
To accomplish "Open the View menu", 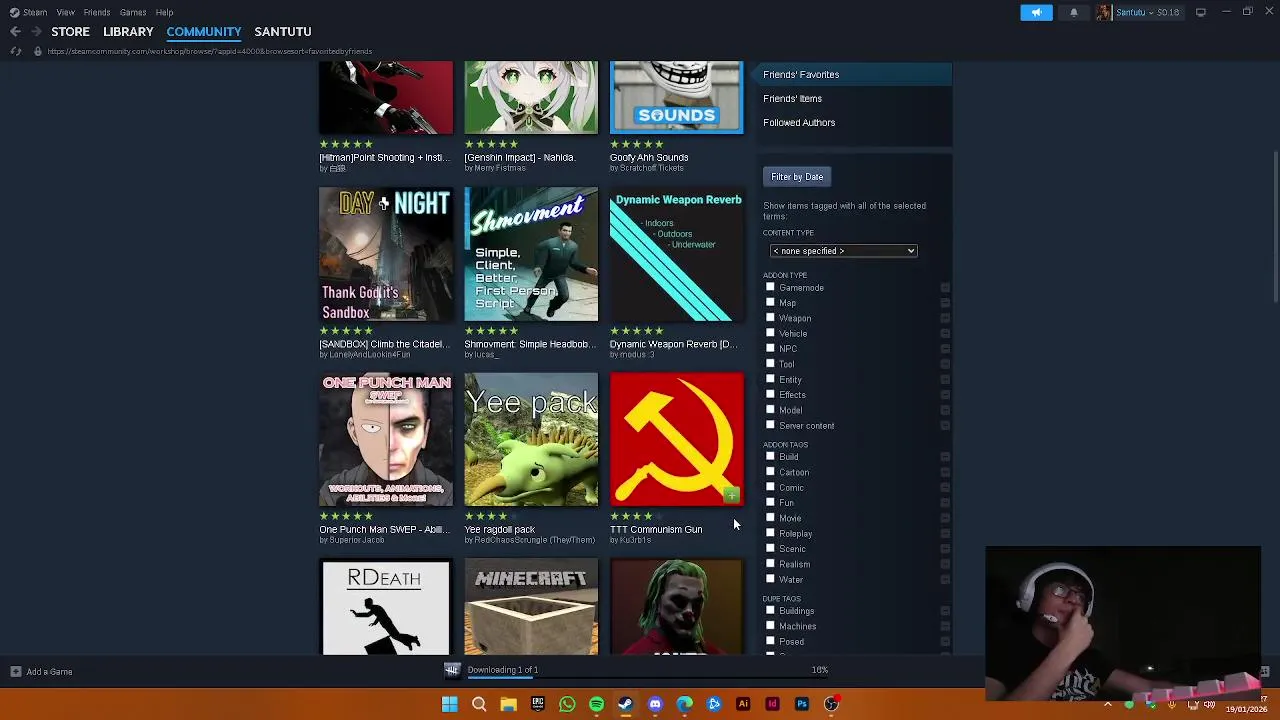I will point(65,12).
